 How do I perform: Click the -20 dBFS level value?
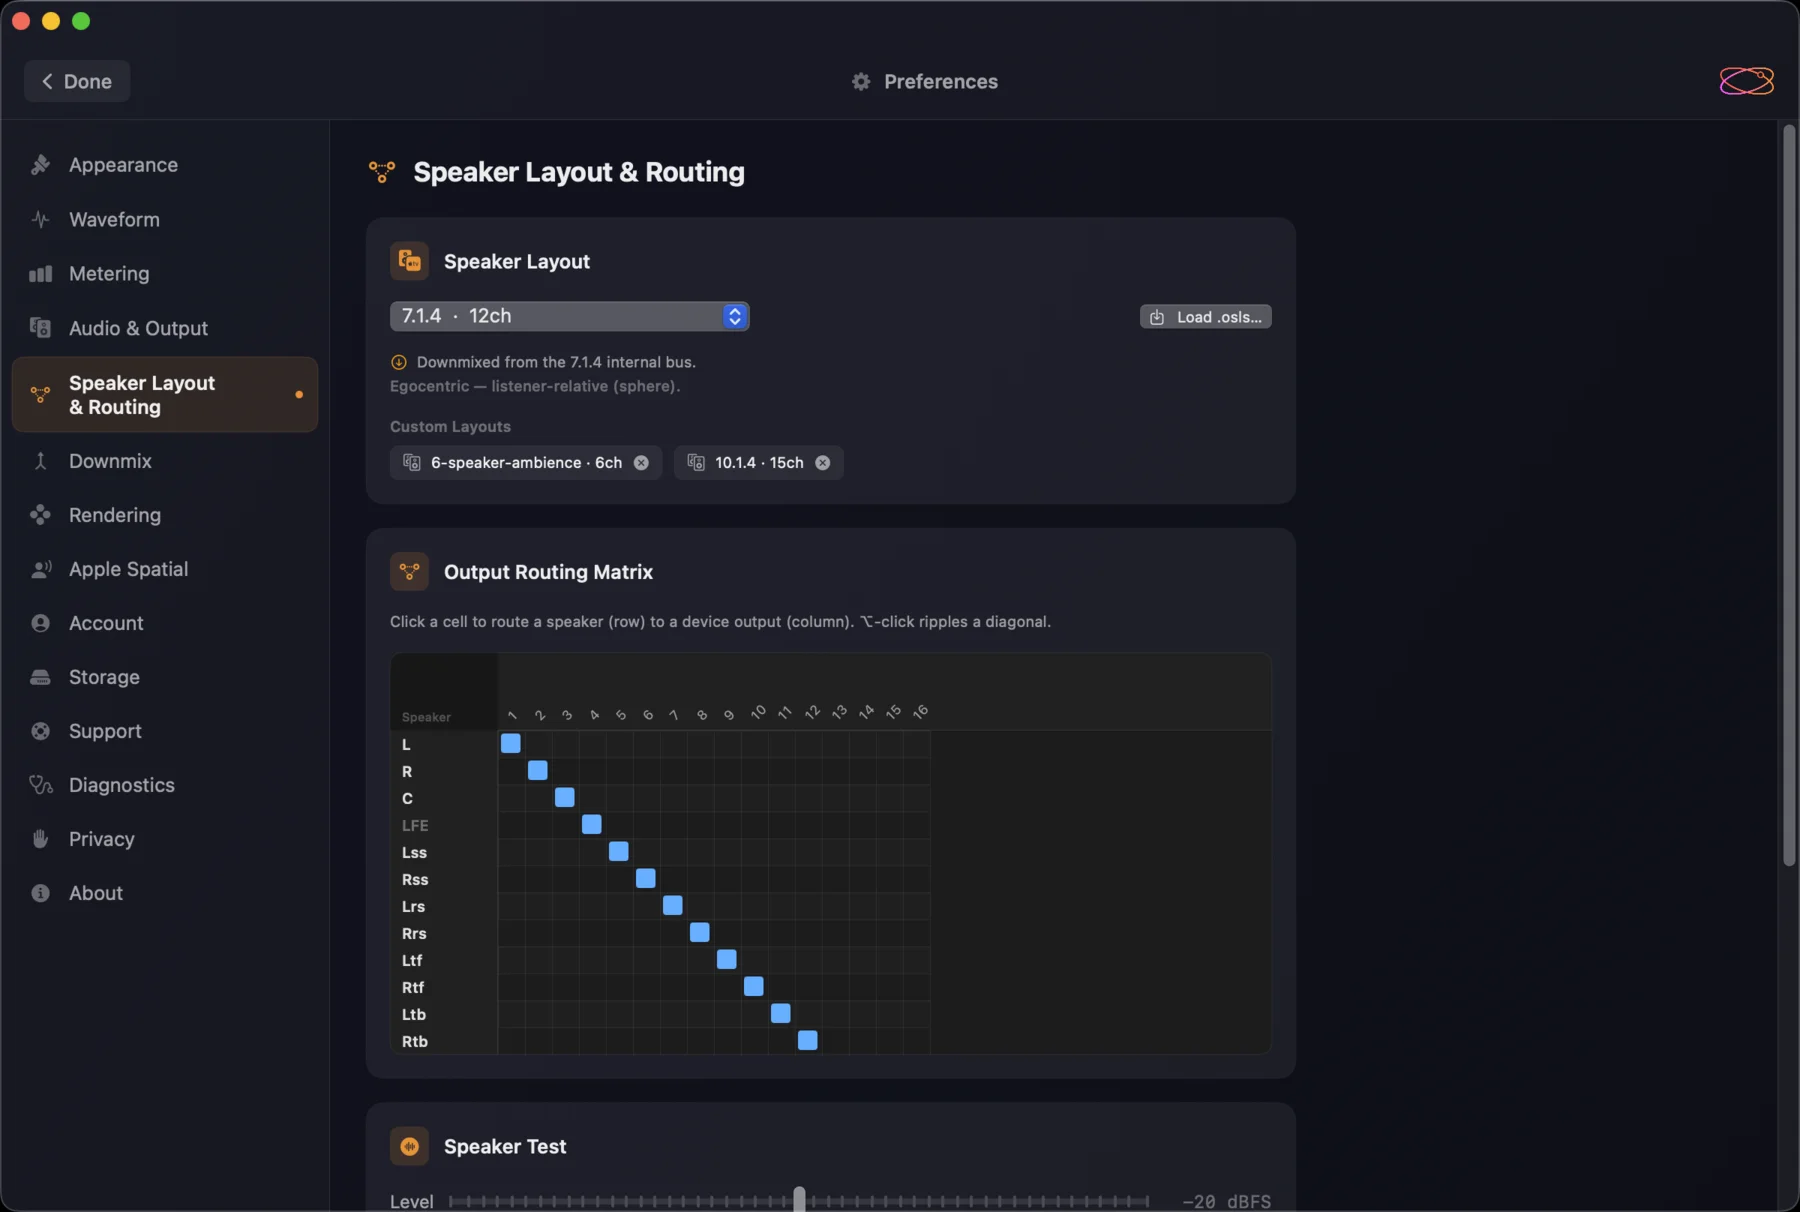[1226, 1201]
